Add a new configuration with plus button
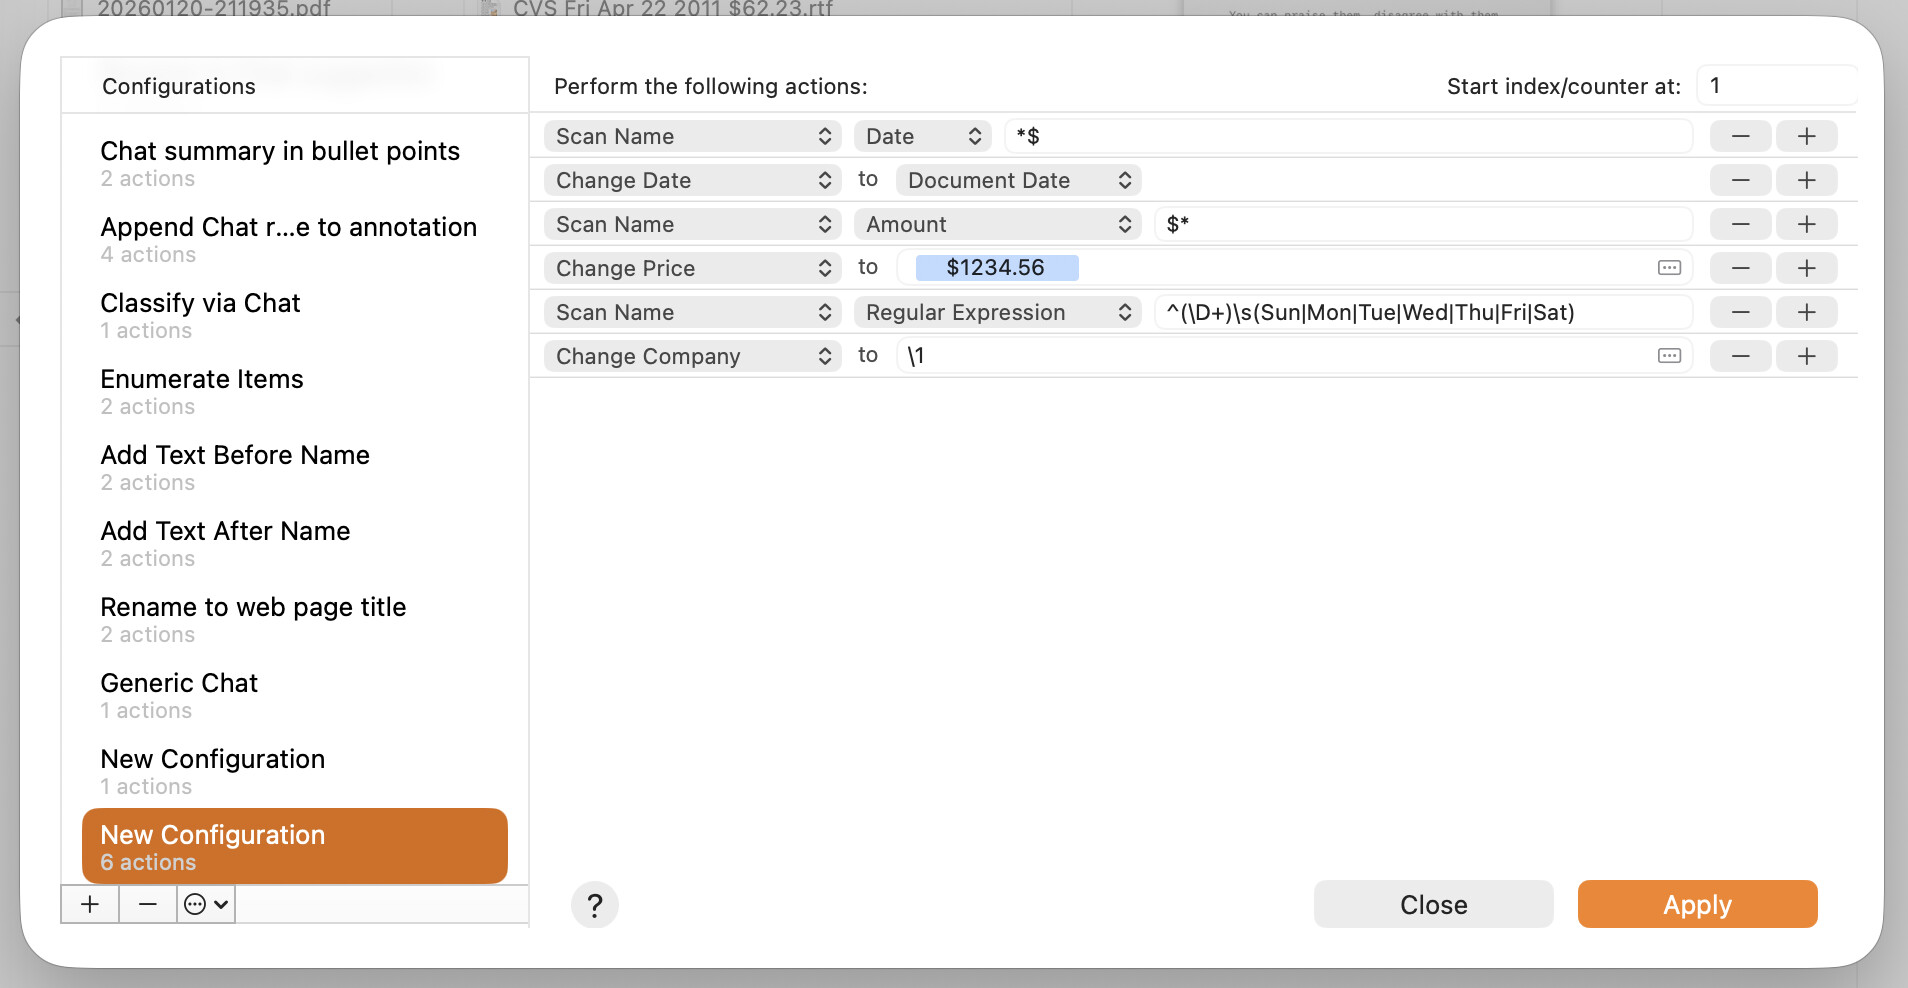Viewport: 1908px width, 988px height. point(90,904)
